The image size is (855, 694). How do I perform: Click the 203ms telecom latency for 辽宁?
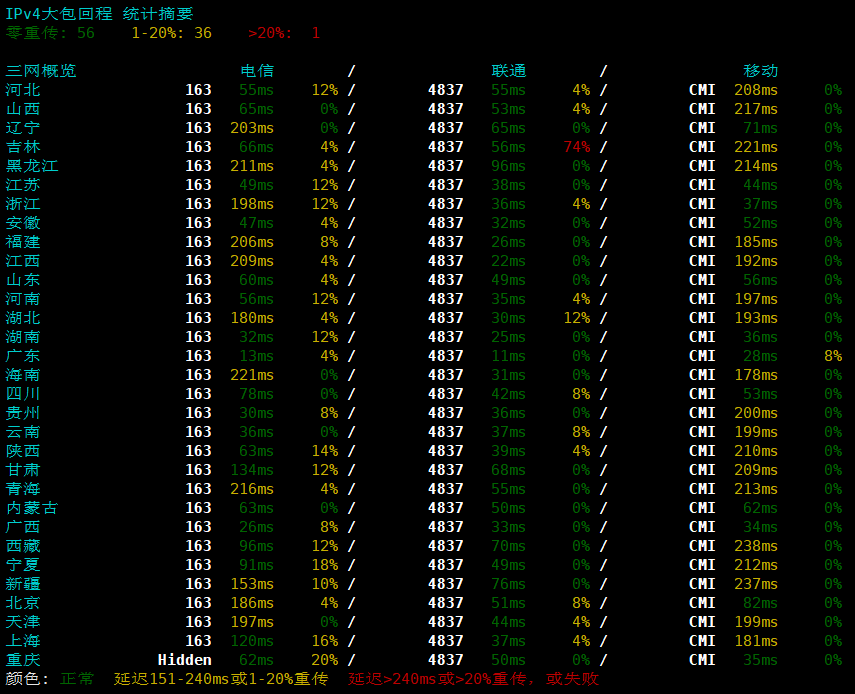pos(252,128)
